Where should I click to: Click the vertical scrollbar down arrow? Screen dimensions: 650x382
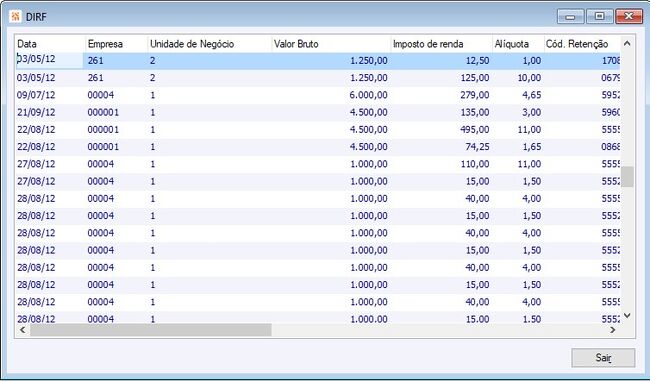pyautogui.click(x=627, y=316)
